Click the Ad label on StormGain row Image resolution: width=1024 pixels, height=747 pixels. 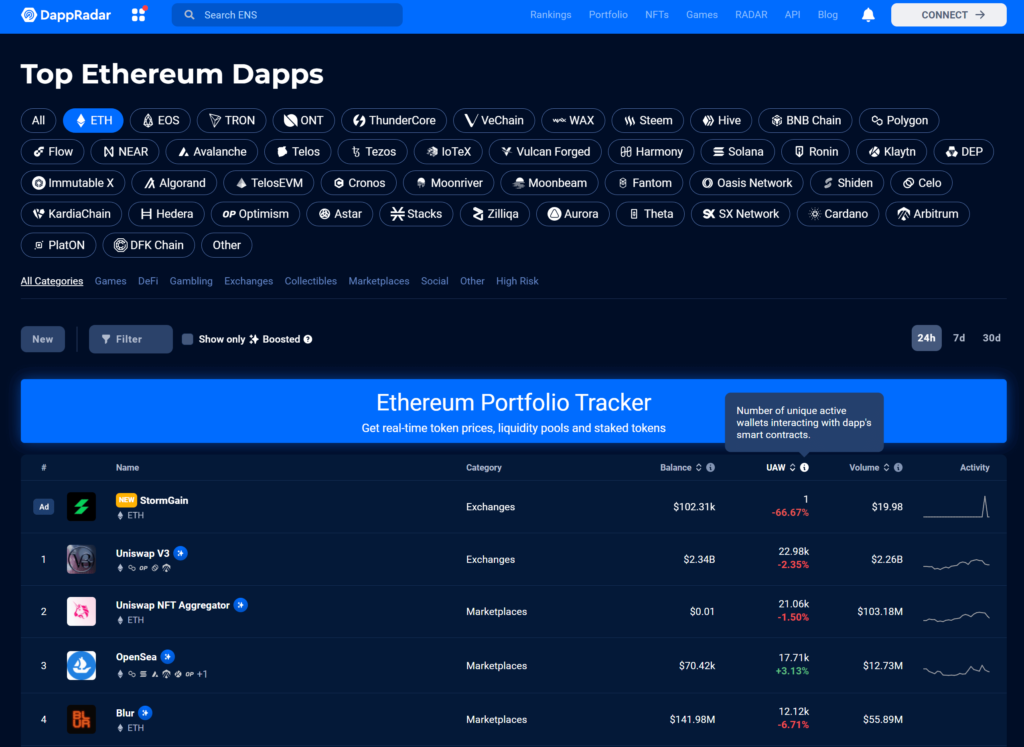pyautogui.click(x=44, y=507)
